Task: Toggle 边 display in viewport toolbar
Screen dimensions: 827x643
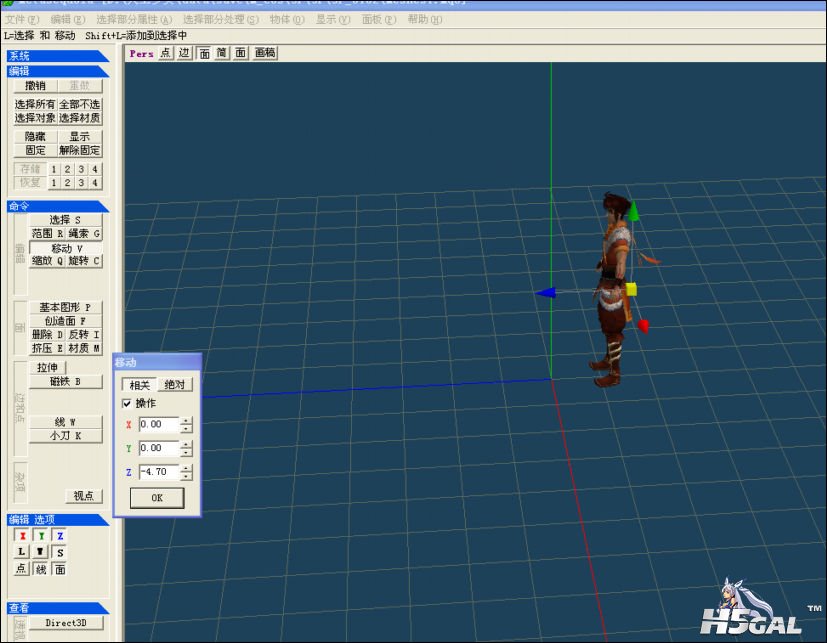Action: click(184, 53)
